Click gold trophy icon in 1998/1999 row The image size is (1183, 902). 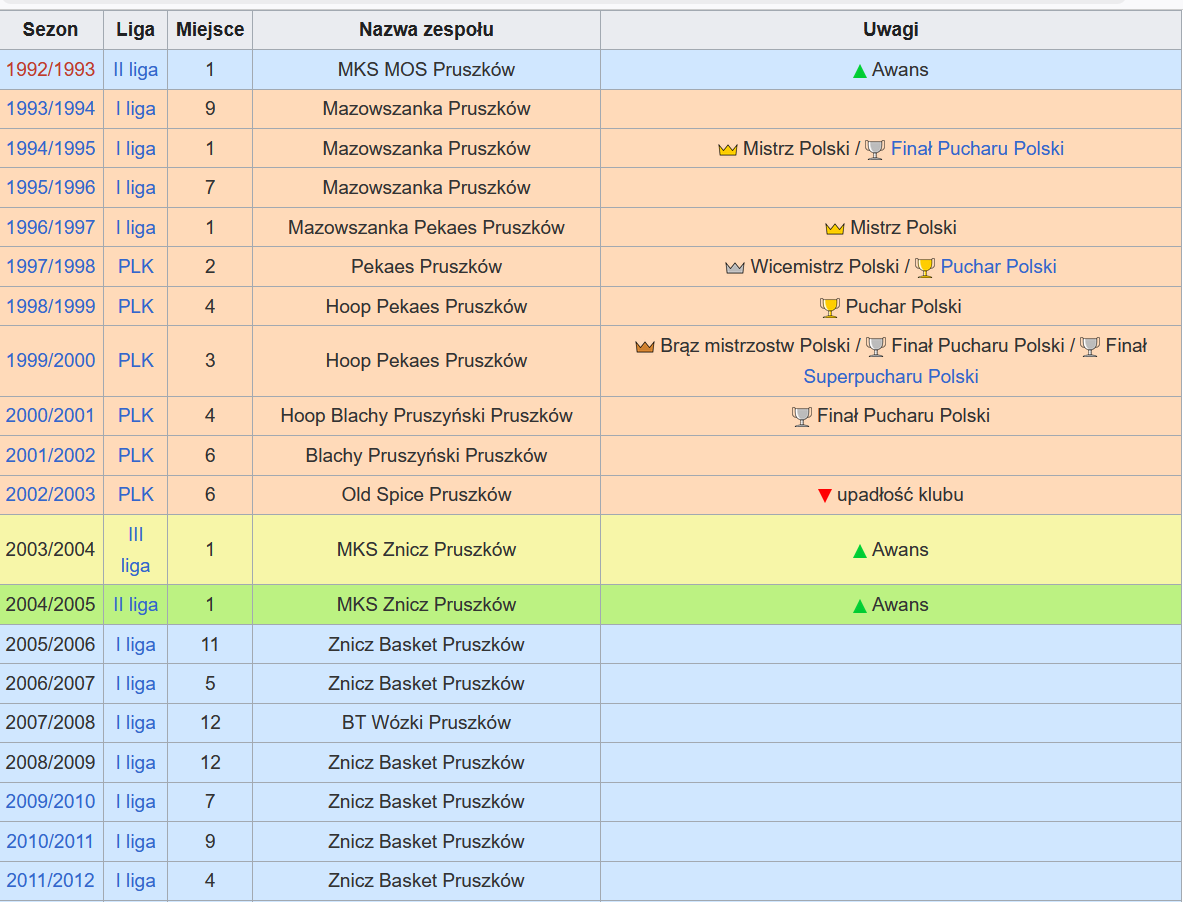coord(829,307)
